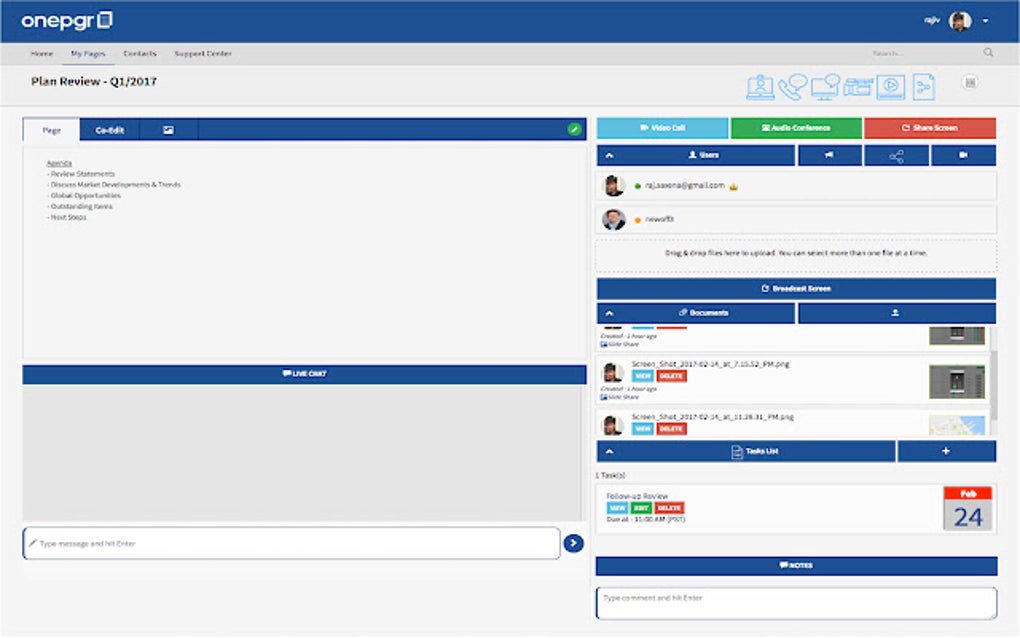Open screen chat using the monitor-bubble toolbar icon
Image resolution: width=1020 pixels, height=638 pixels.
(x=823, y=87)
